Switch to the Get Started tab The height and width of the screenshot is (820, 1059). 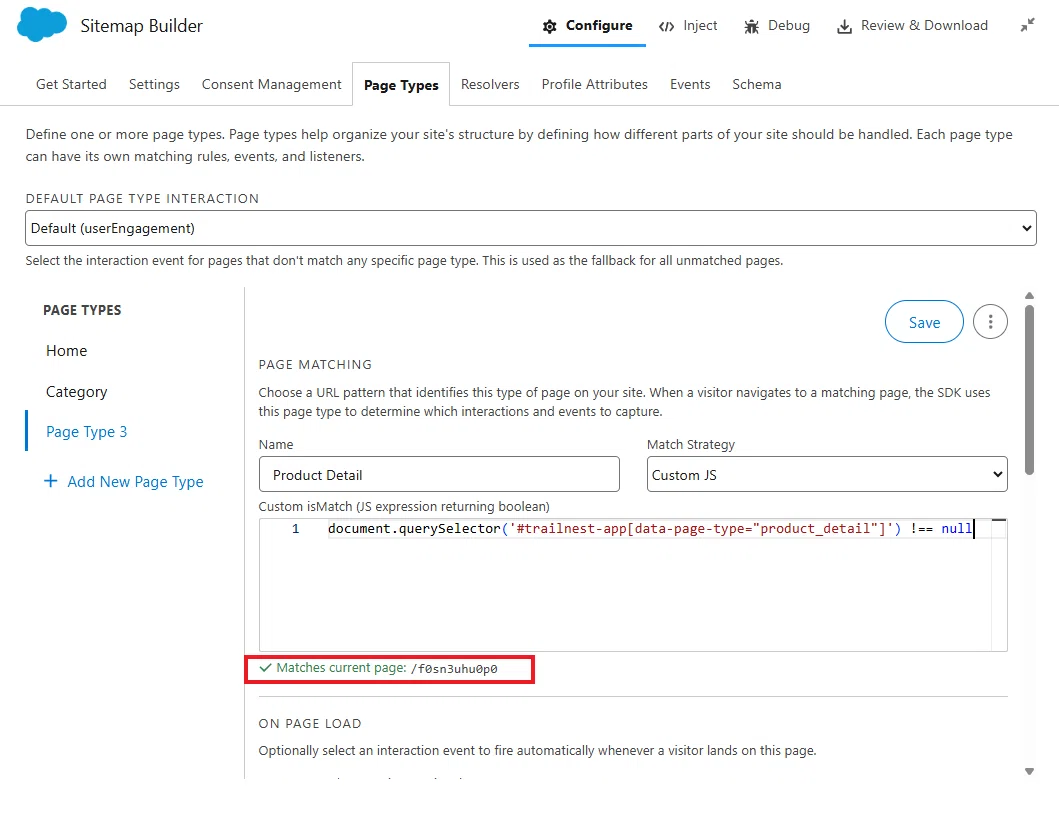point(71,84)
